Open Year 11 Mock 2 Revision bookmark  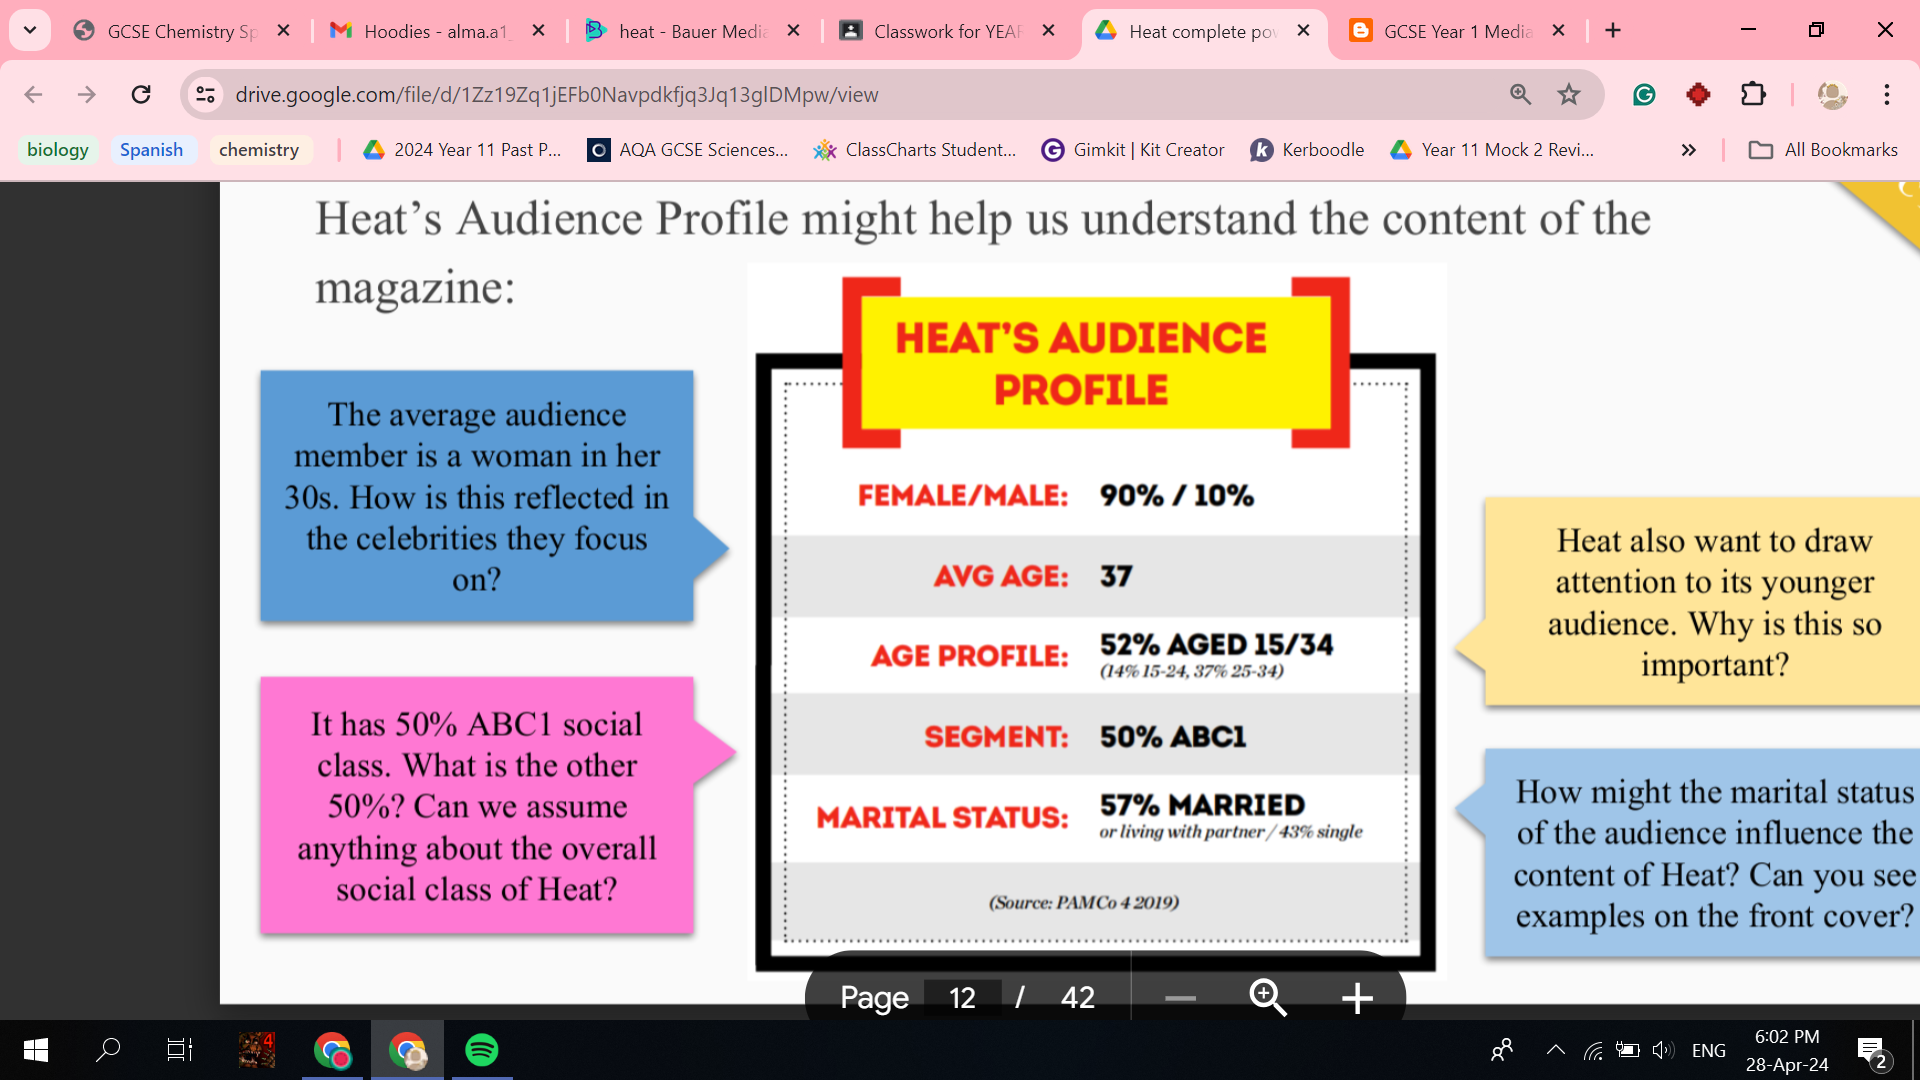(1492, 150)
